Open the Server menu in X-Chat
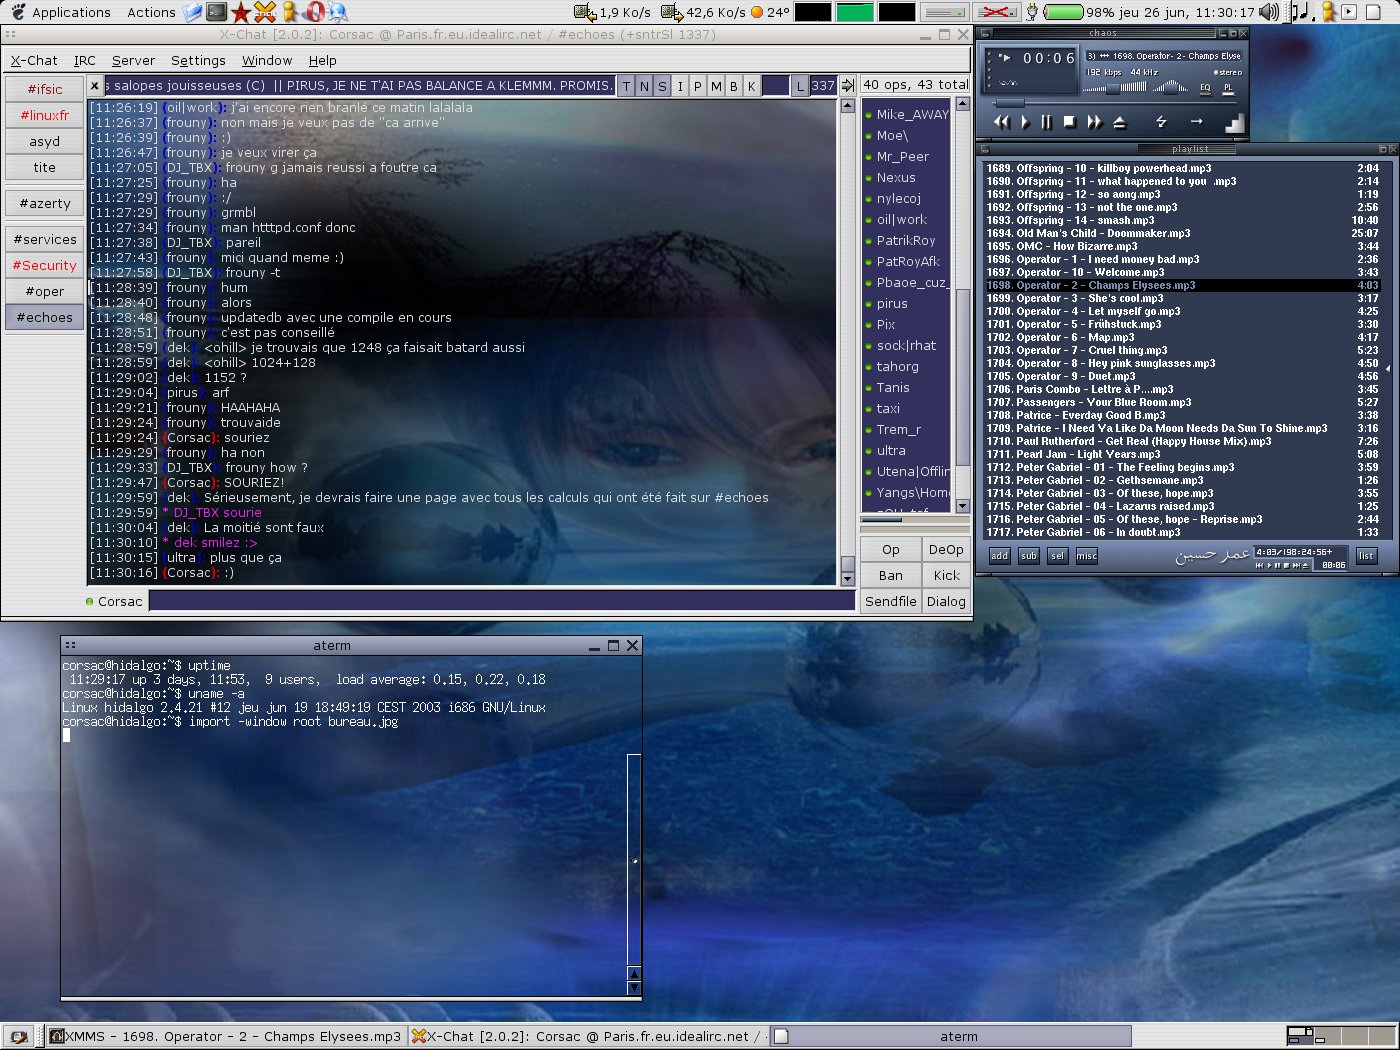This screenshot has width=1400, height=1050. (x=133, y=60)
